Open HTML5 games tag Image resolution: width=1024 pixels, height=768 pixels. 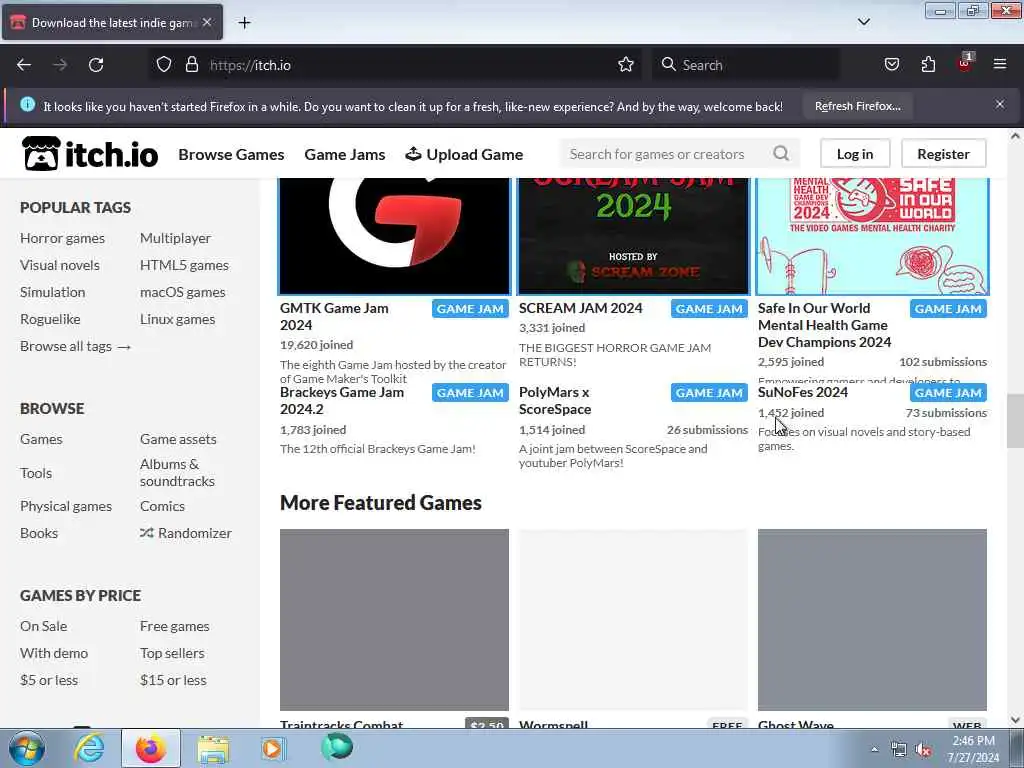tap(184, 265)
